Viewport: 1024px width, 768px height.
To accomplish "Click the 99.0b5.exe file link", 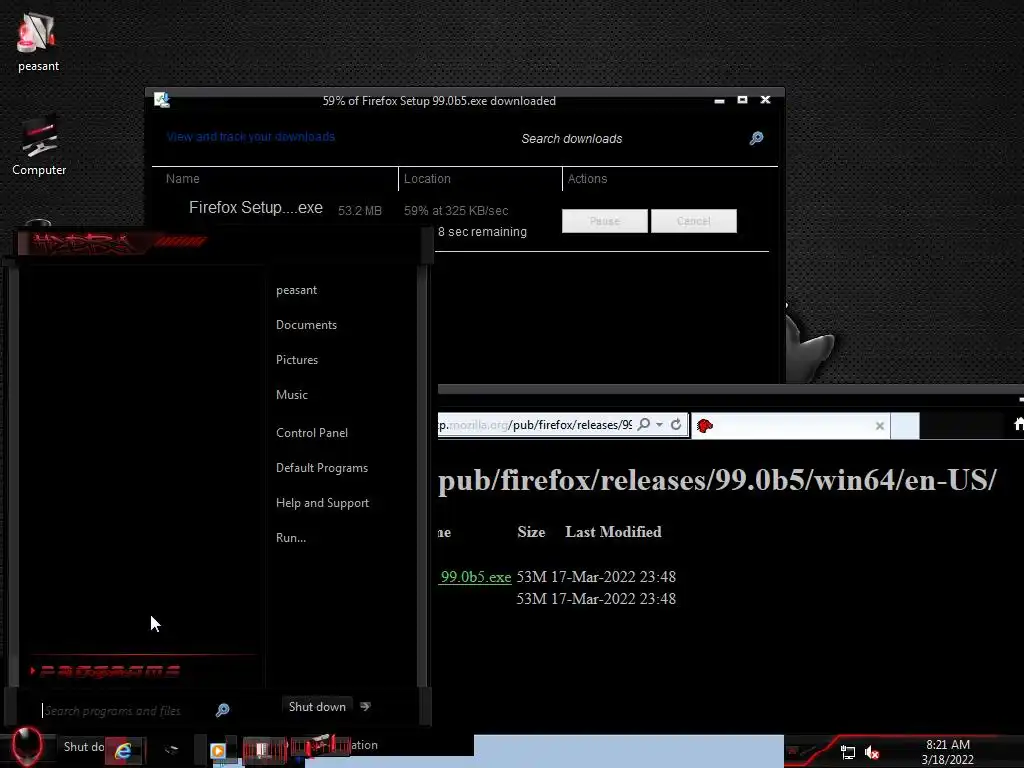I will coord(475,577).
